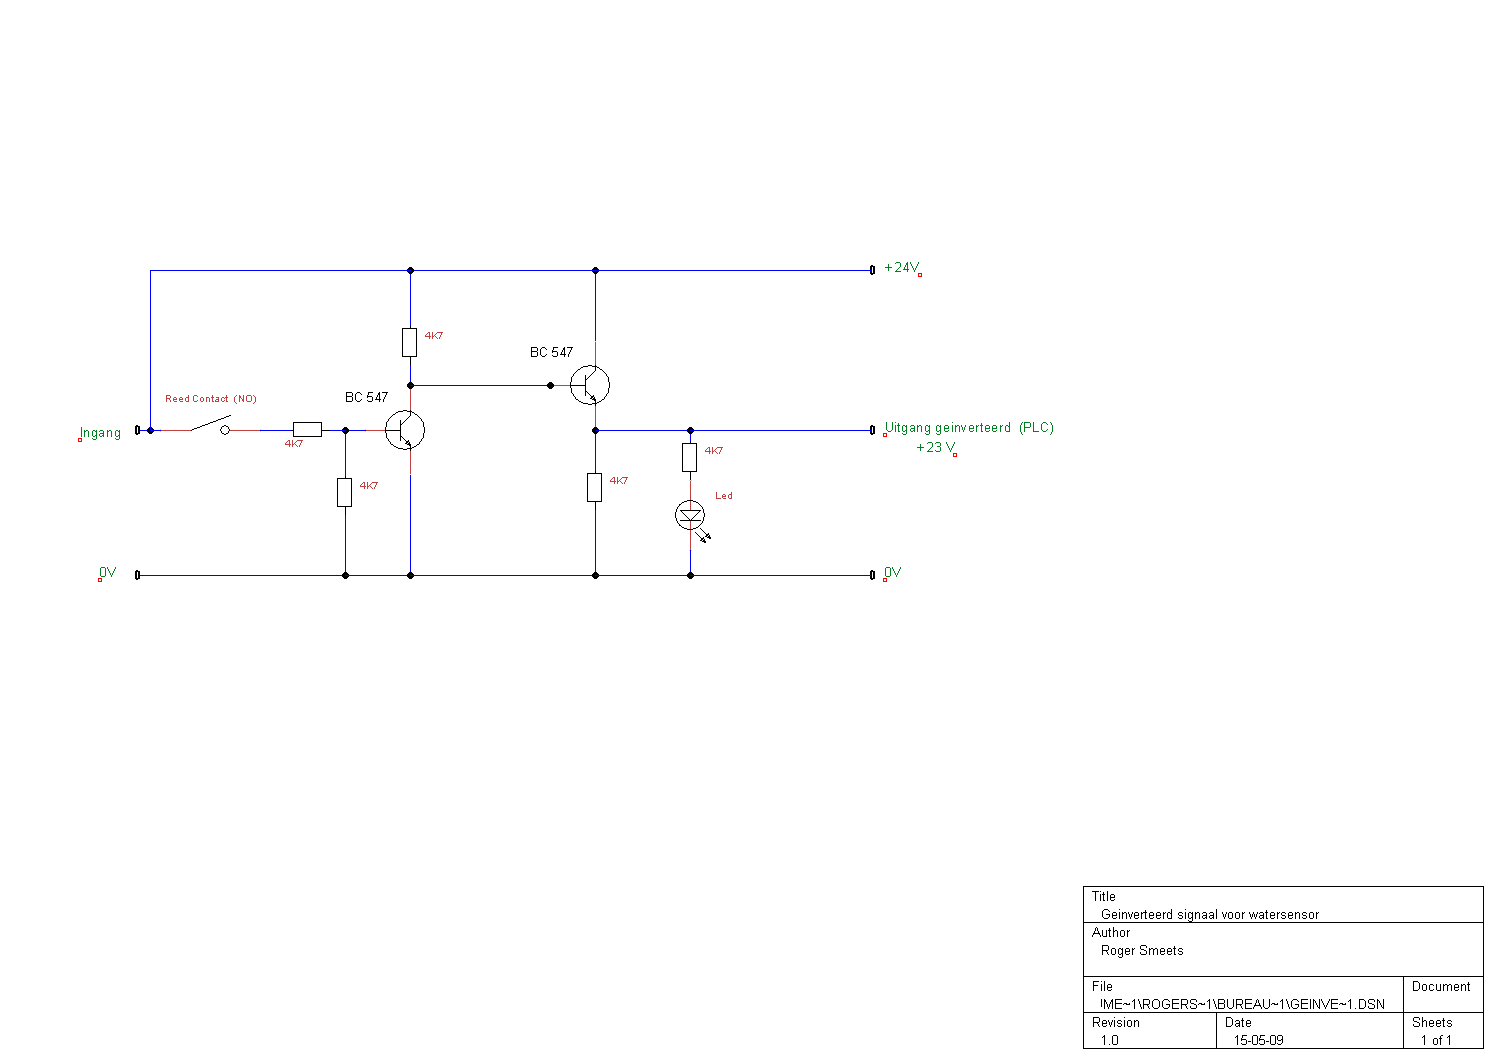Click the sheets value '1 of 1'
1495x1060 pixels.
1436,1041
